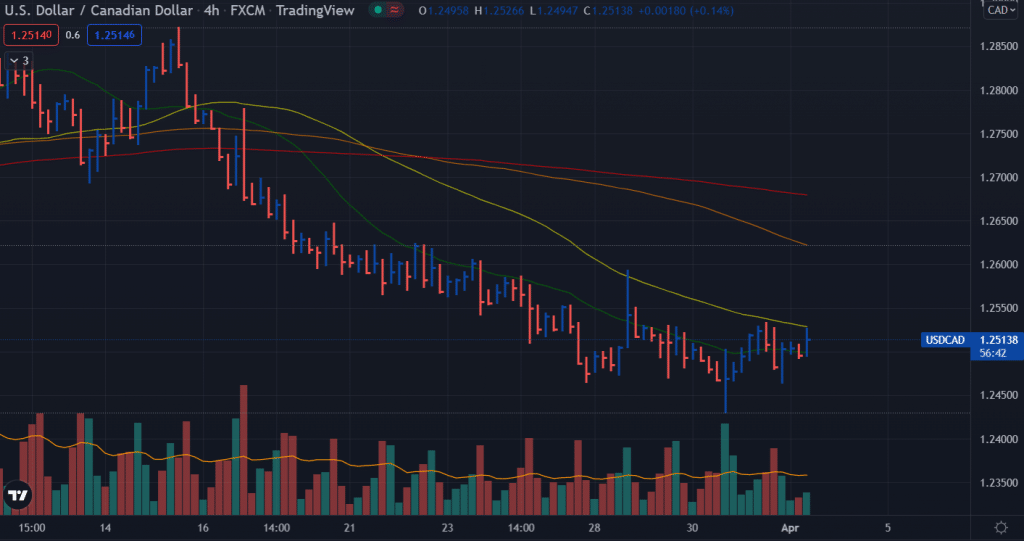
Task: Click the change value +0.00180 (+0.14%)
Action: (x=686, y=10)
